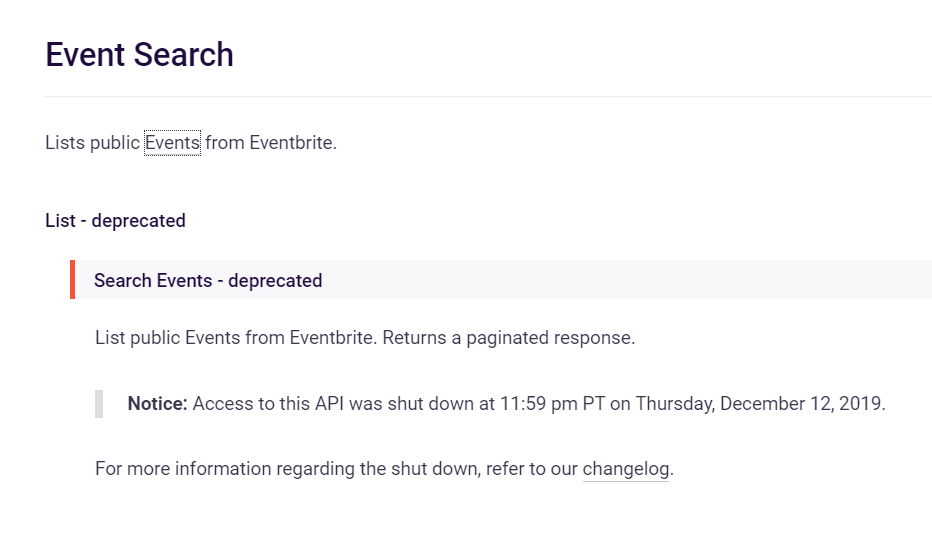The height and width of the screenshot is (539, 932).
Task: Click the 'Returns a paginated response' sentence
Action: tap(508, 338)
